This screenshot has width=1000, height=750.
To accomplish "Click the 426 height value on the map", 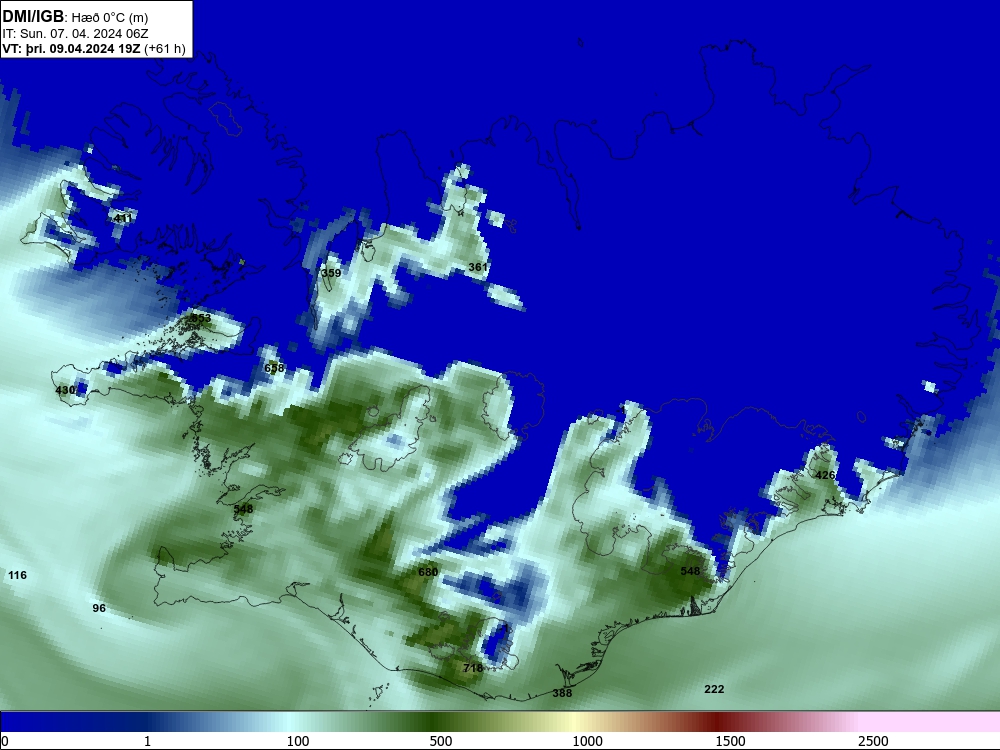I will pos(825,475).
